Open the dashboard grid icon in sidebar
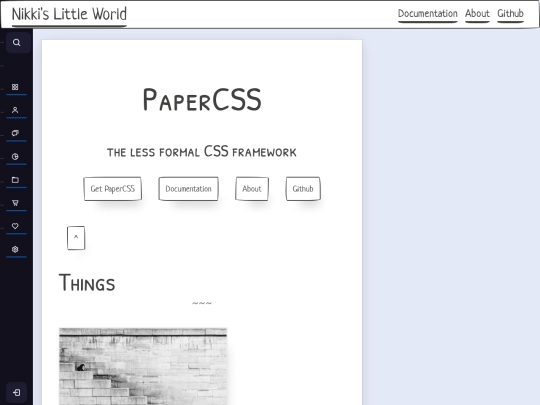 point(15,87)
